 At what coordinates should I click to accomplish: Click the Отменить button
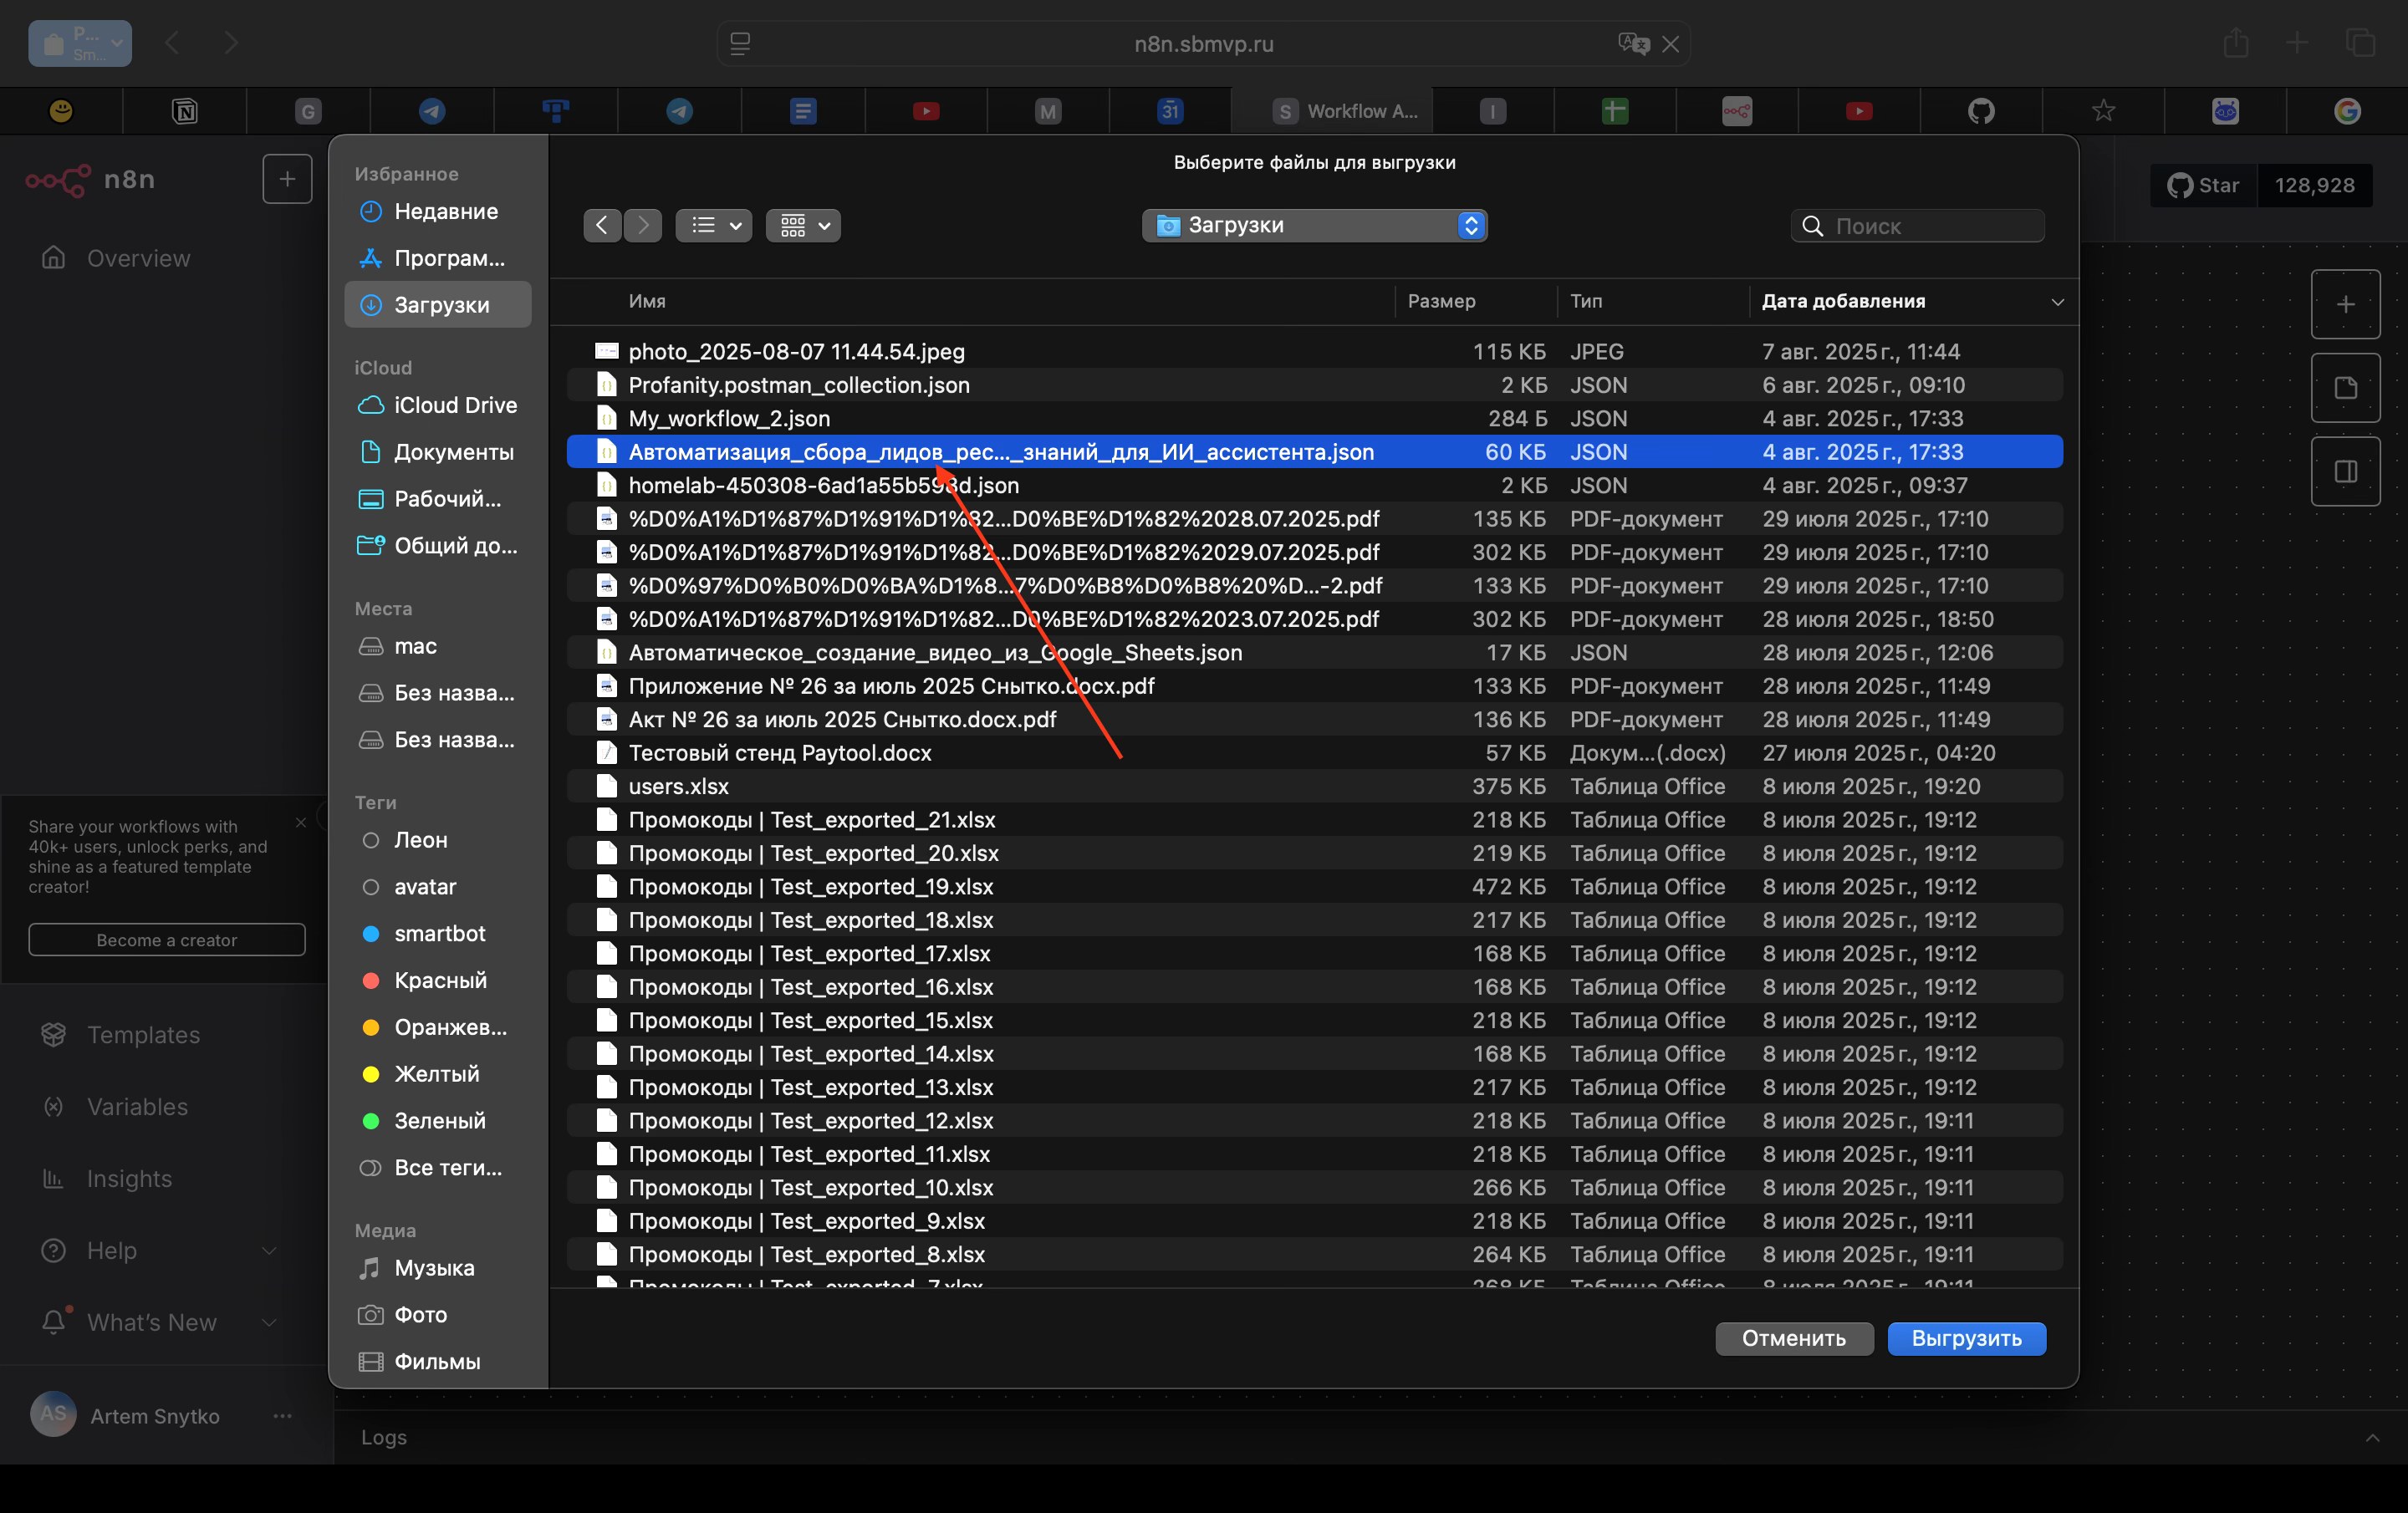tap(1793, 1338)
